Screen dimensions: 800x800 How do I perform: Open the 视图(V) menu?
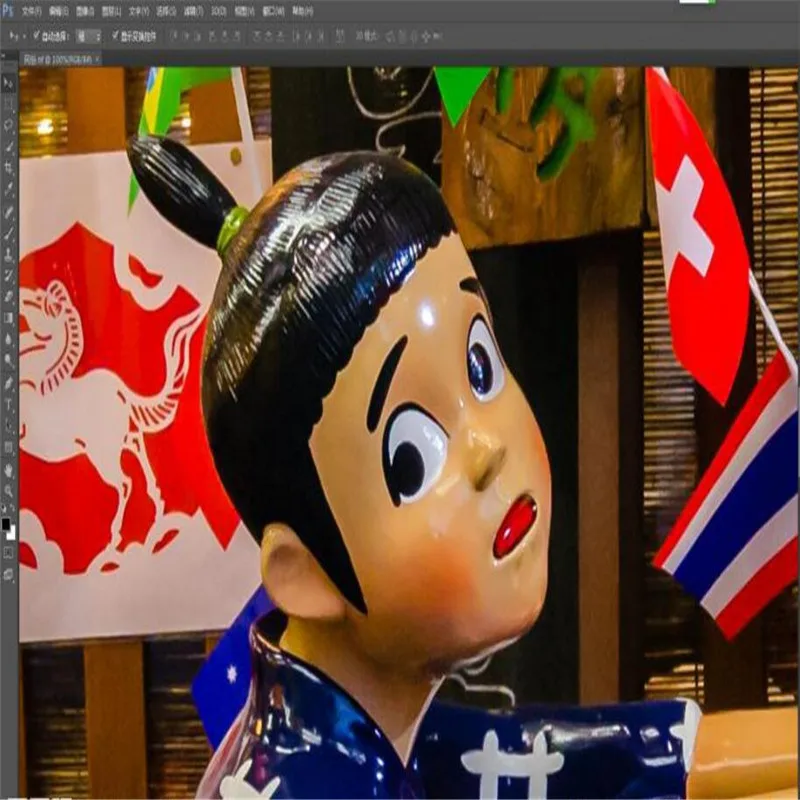coord(244,11)
